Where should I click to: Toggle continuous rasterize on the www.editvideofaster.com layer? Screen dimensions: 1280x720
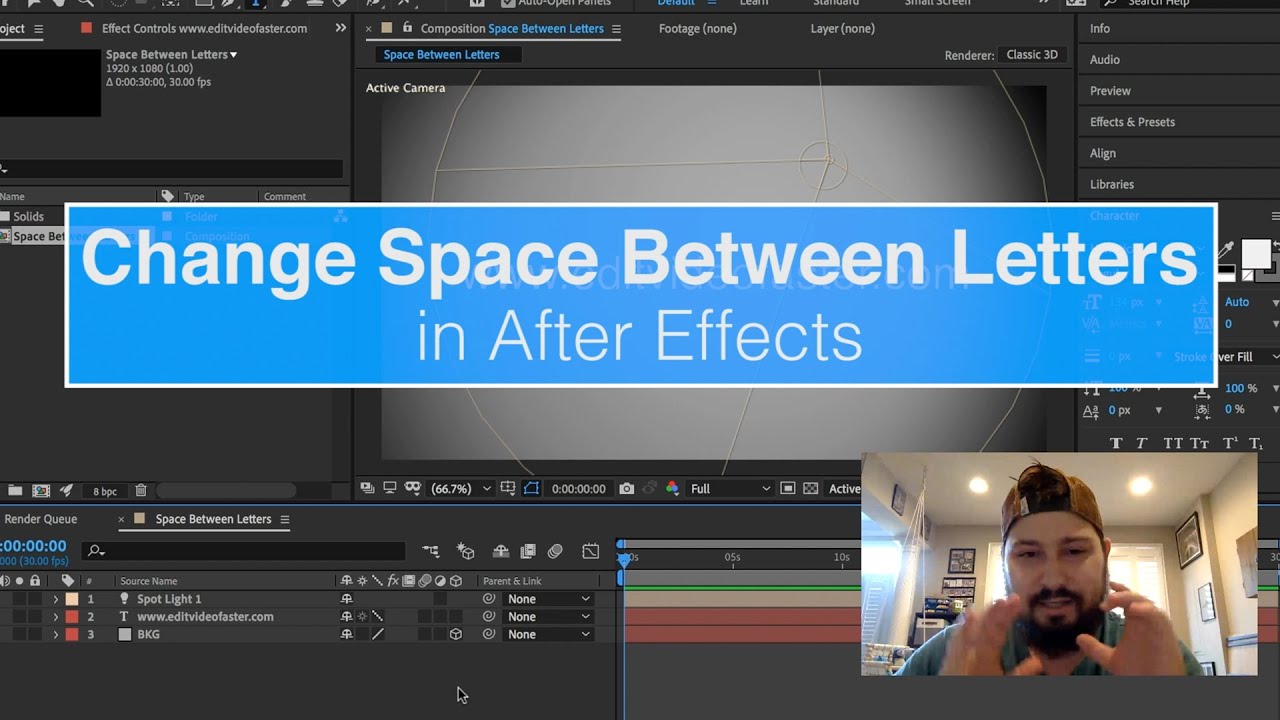tap(362, 617)
